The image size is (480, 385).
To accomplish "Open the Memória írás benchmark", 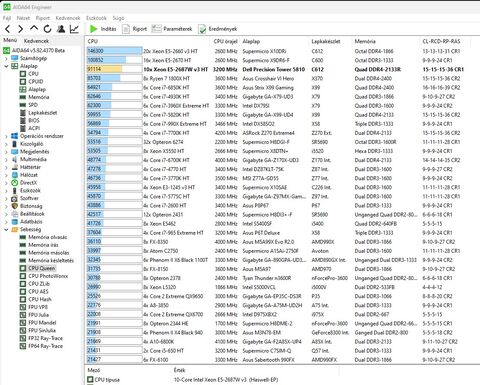I will [39, 245].
